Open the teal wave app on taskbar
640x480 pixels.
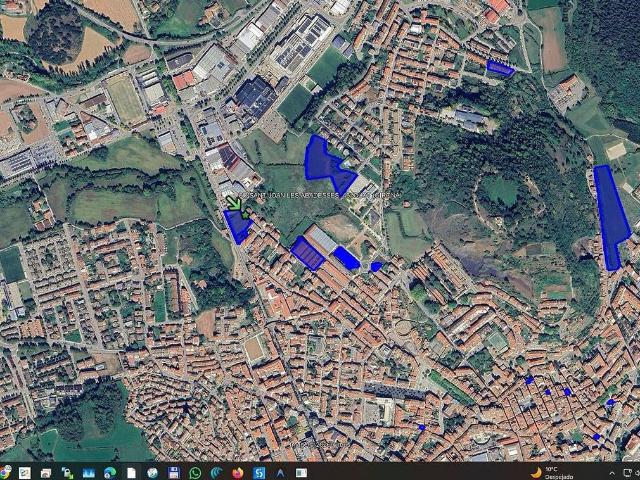216,473
